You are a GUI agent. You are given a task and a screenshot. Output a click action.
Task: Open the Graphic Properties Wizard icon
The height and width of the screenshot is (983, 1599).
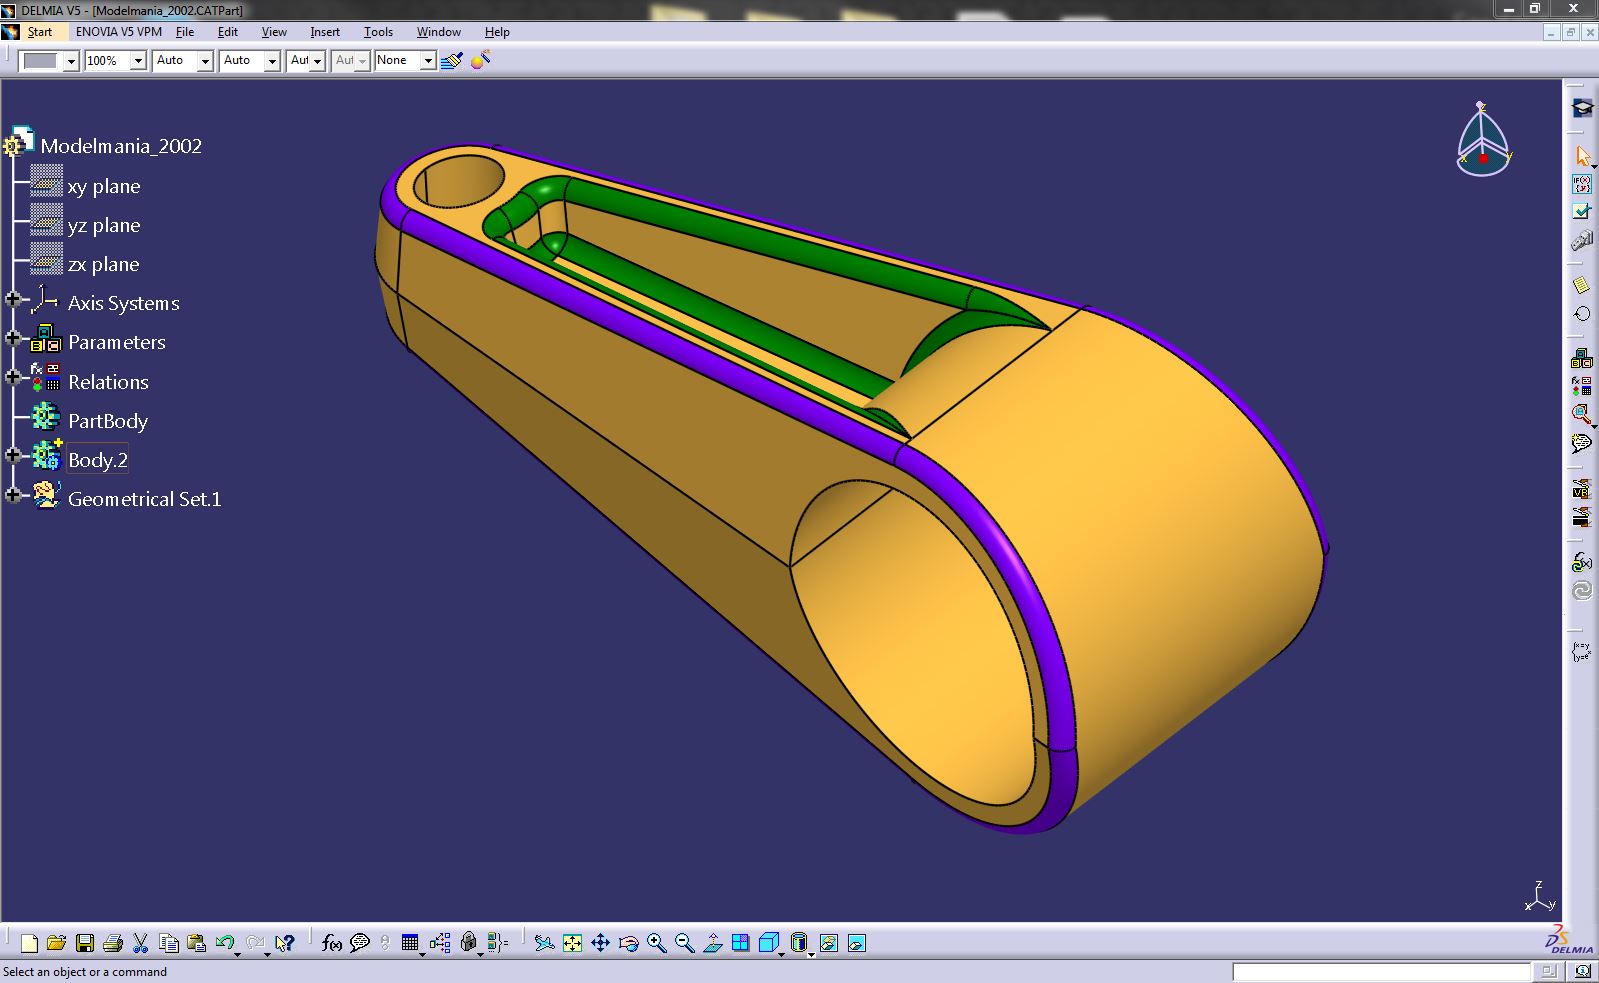pos(480,60)
